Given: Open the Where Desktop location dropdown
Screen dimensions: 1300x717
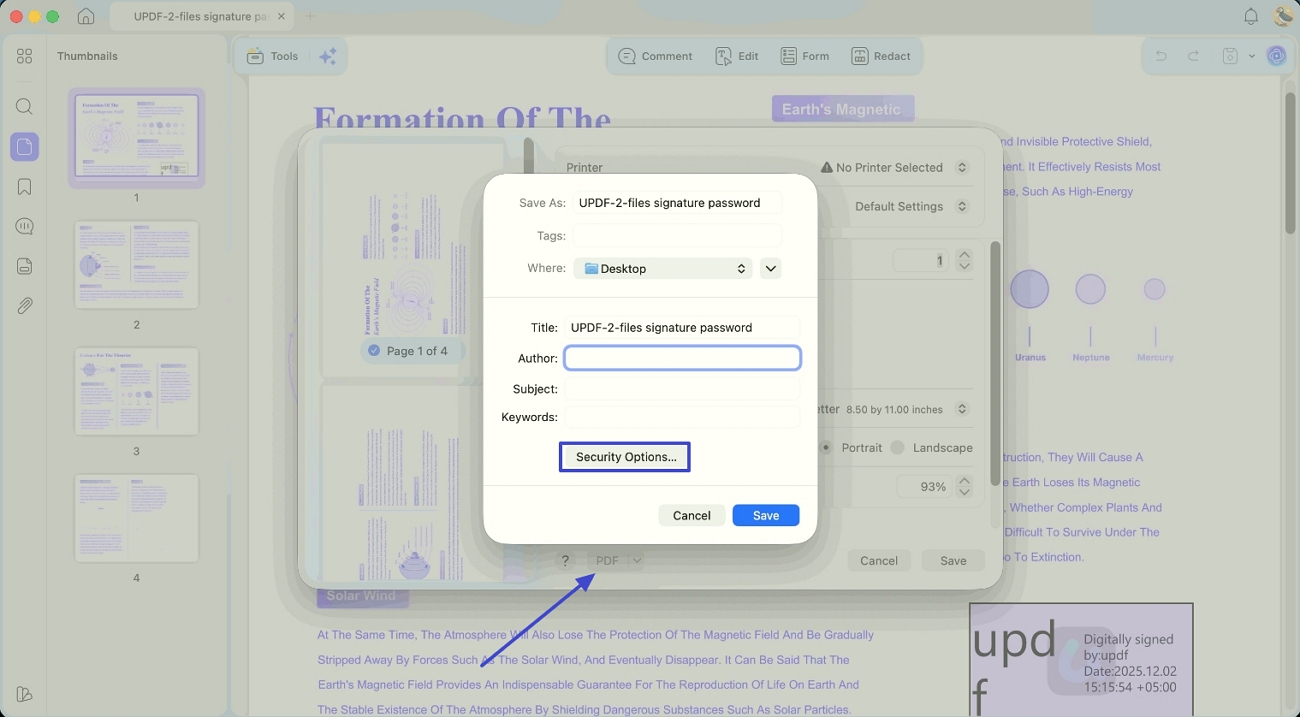Looking at the screenshot, I should click(663, 268).
